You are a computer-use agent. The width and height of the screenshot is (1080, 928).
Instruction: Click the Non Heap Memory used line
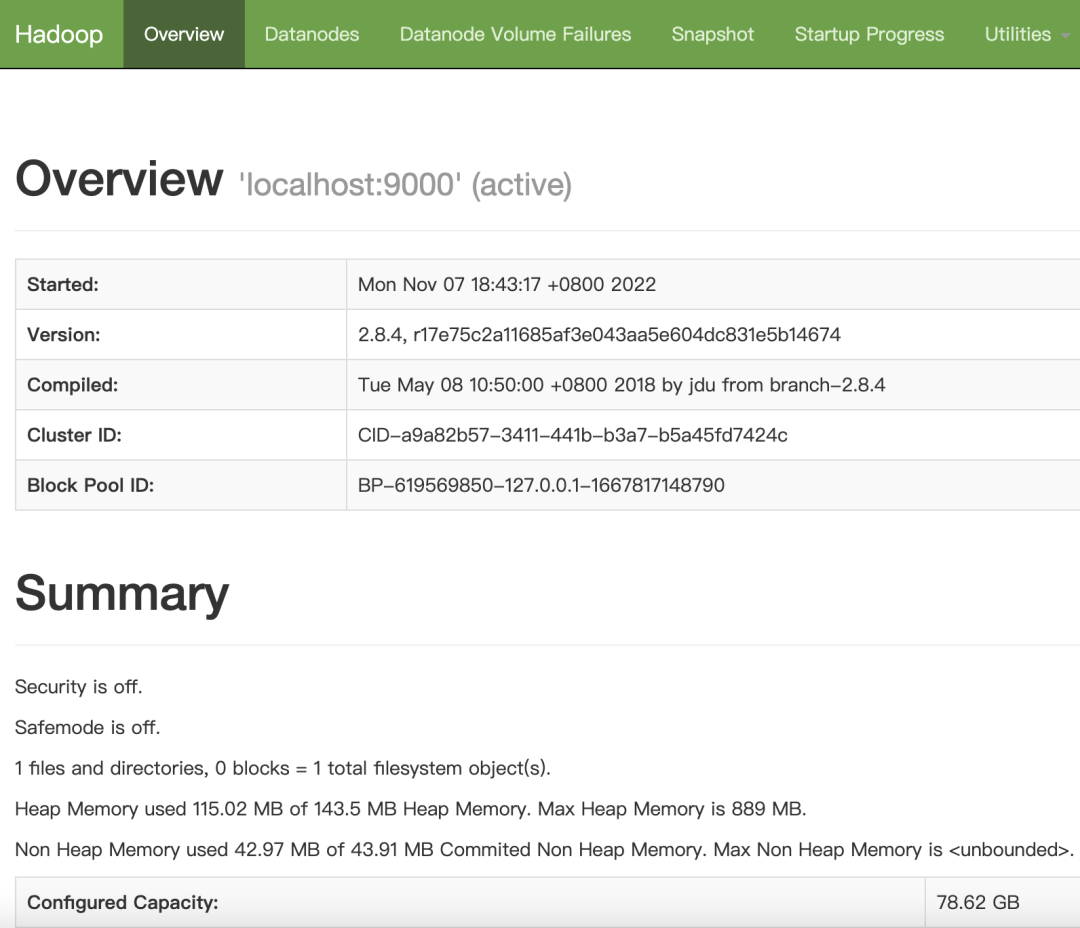[x=544, y=849]
